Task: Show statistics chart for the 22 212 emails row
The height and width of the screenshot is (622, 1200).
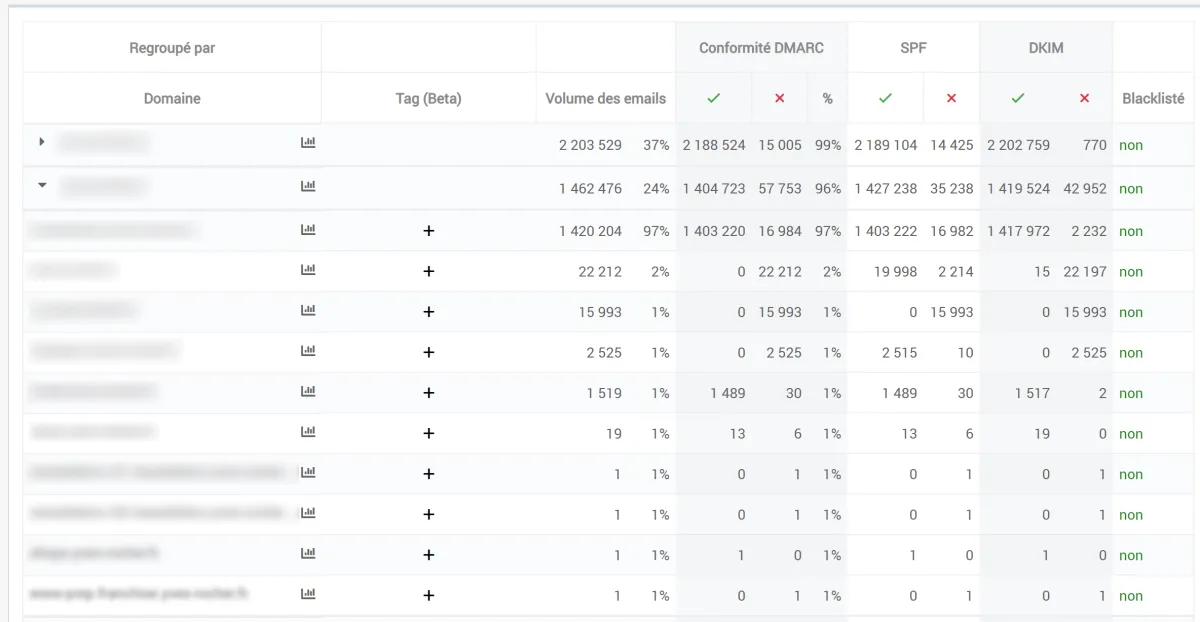Action: (x=308, y=270)
